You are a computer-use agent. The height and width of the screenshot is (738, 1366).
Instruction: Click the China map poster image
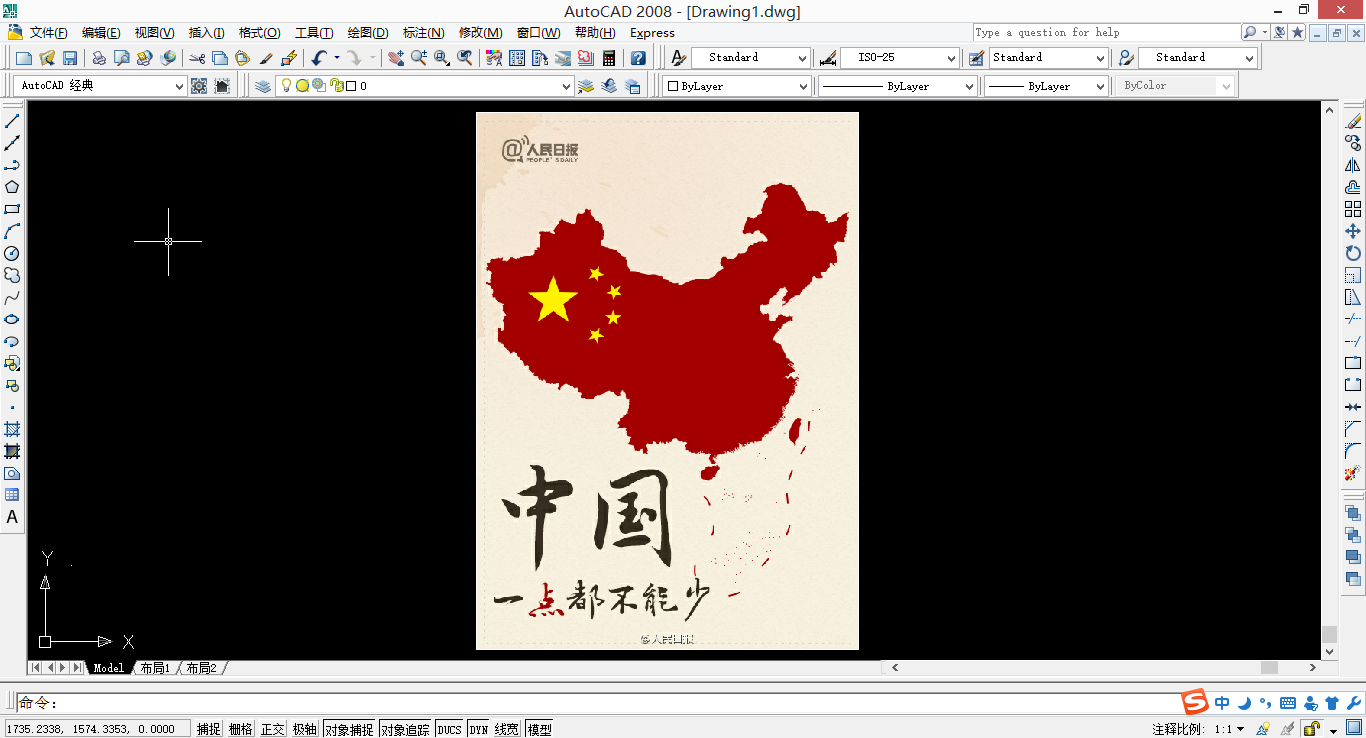coord(667,381)
